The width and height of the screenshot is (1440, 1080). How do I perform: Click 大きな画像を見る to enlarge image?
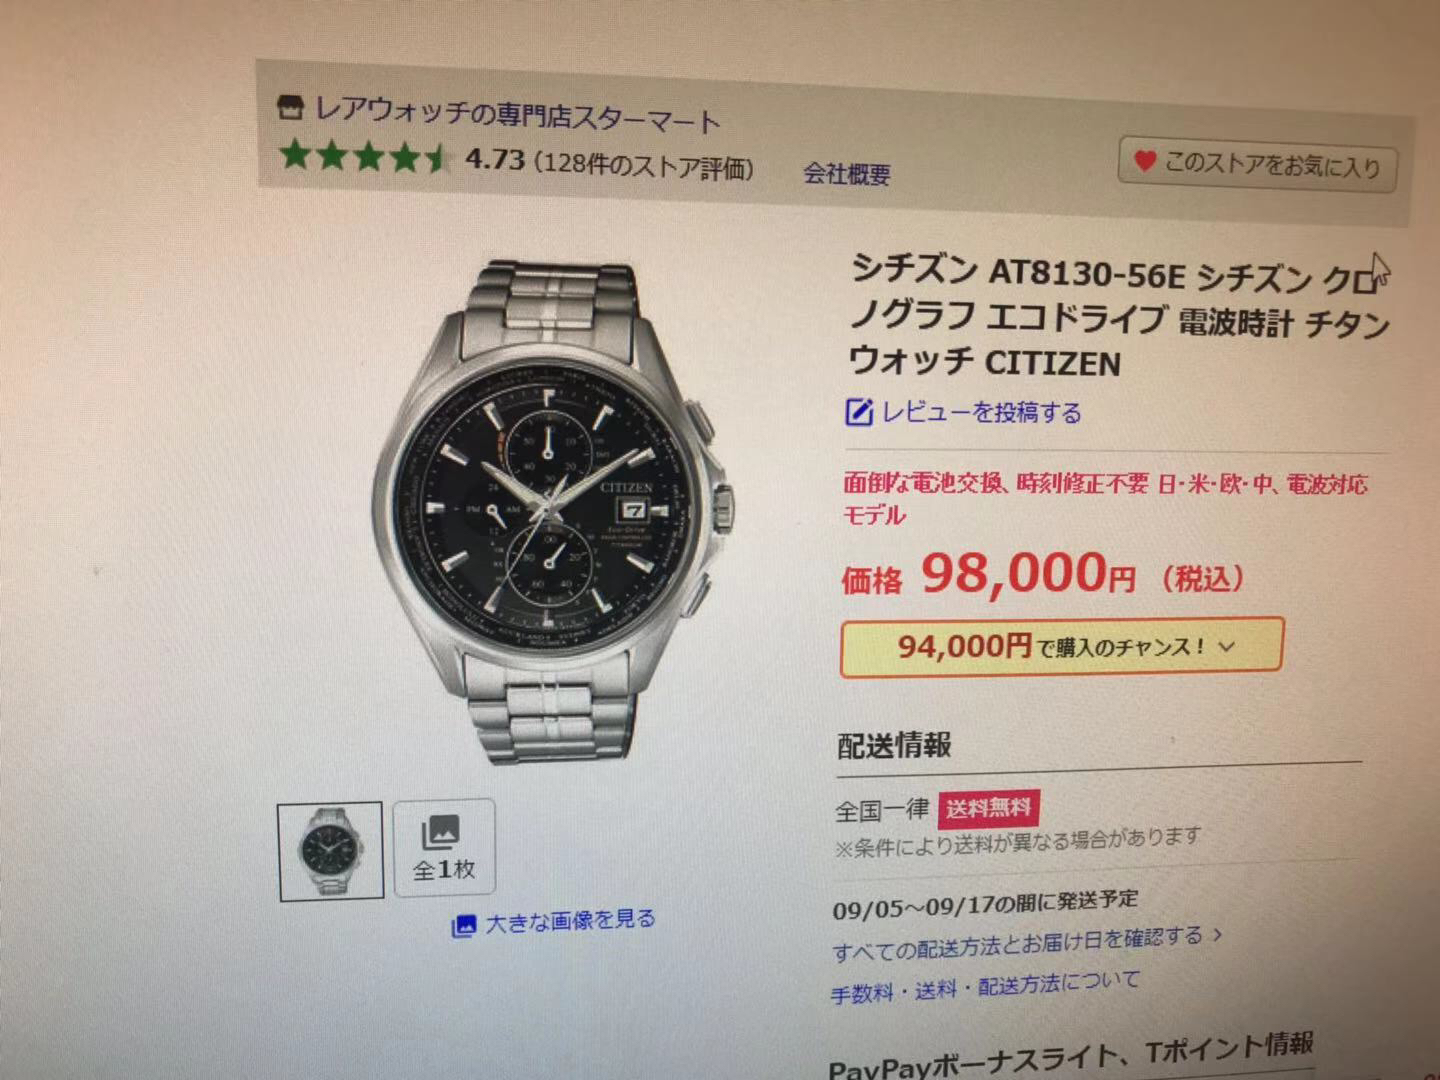click(x=570, y=920)
